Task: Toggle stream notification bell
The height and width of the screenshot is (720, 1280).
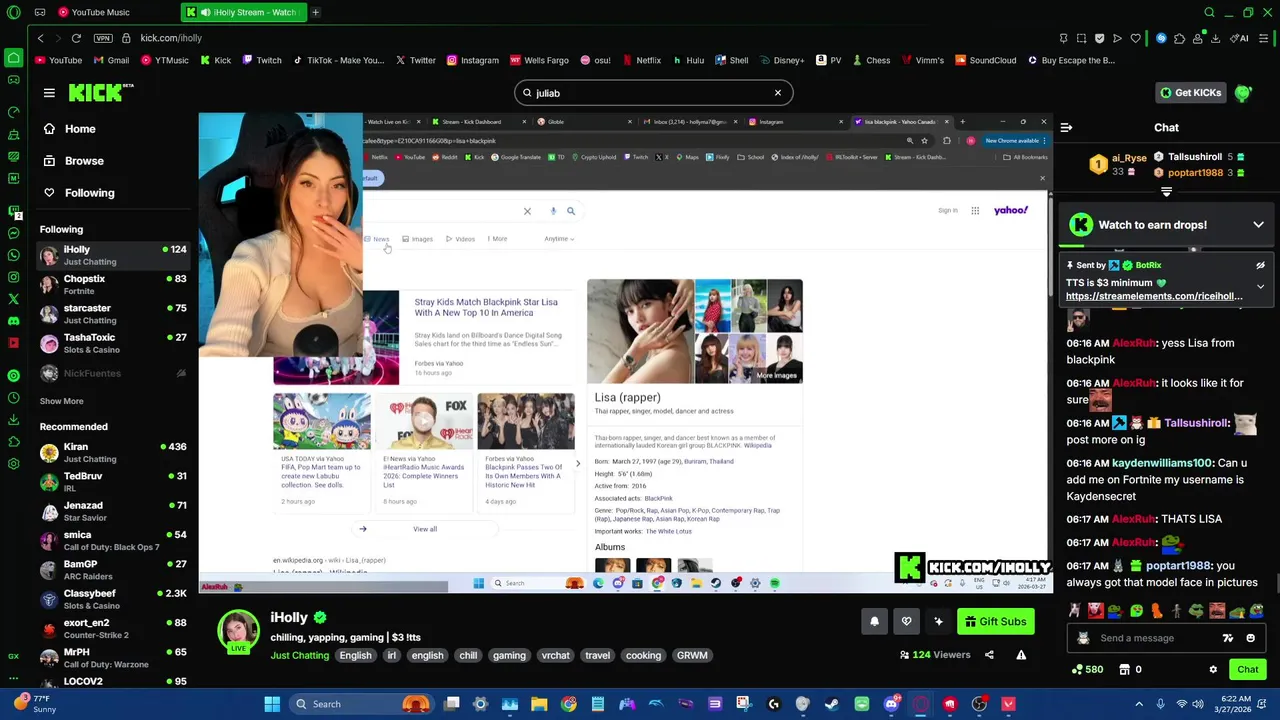Action: pyautogui.click(x=874, y=622)
